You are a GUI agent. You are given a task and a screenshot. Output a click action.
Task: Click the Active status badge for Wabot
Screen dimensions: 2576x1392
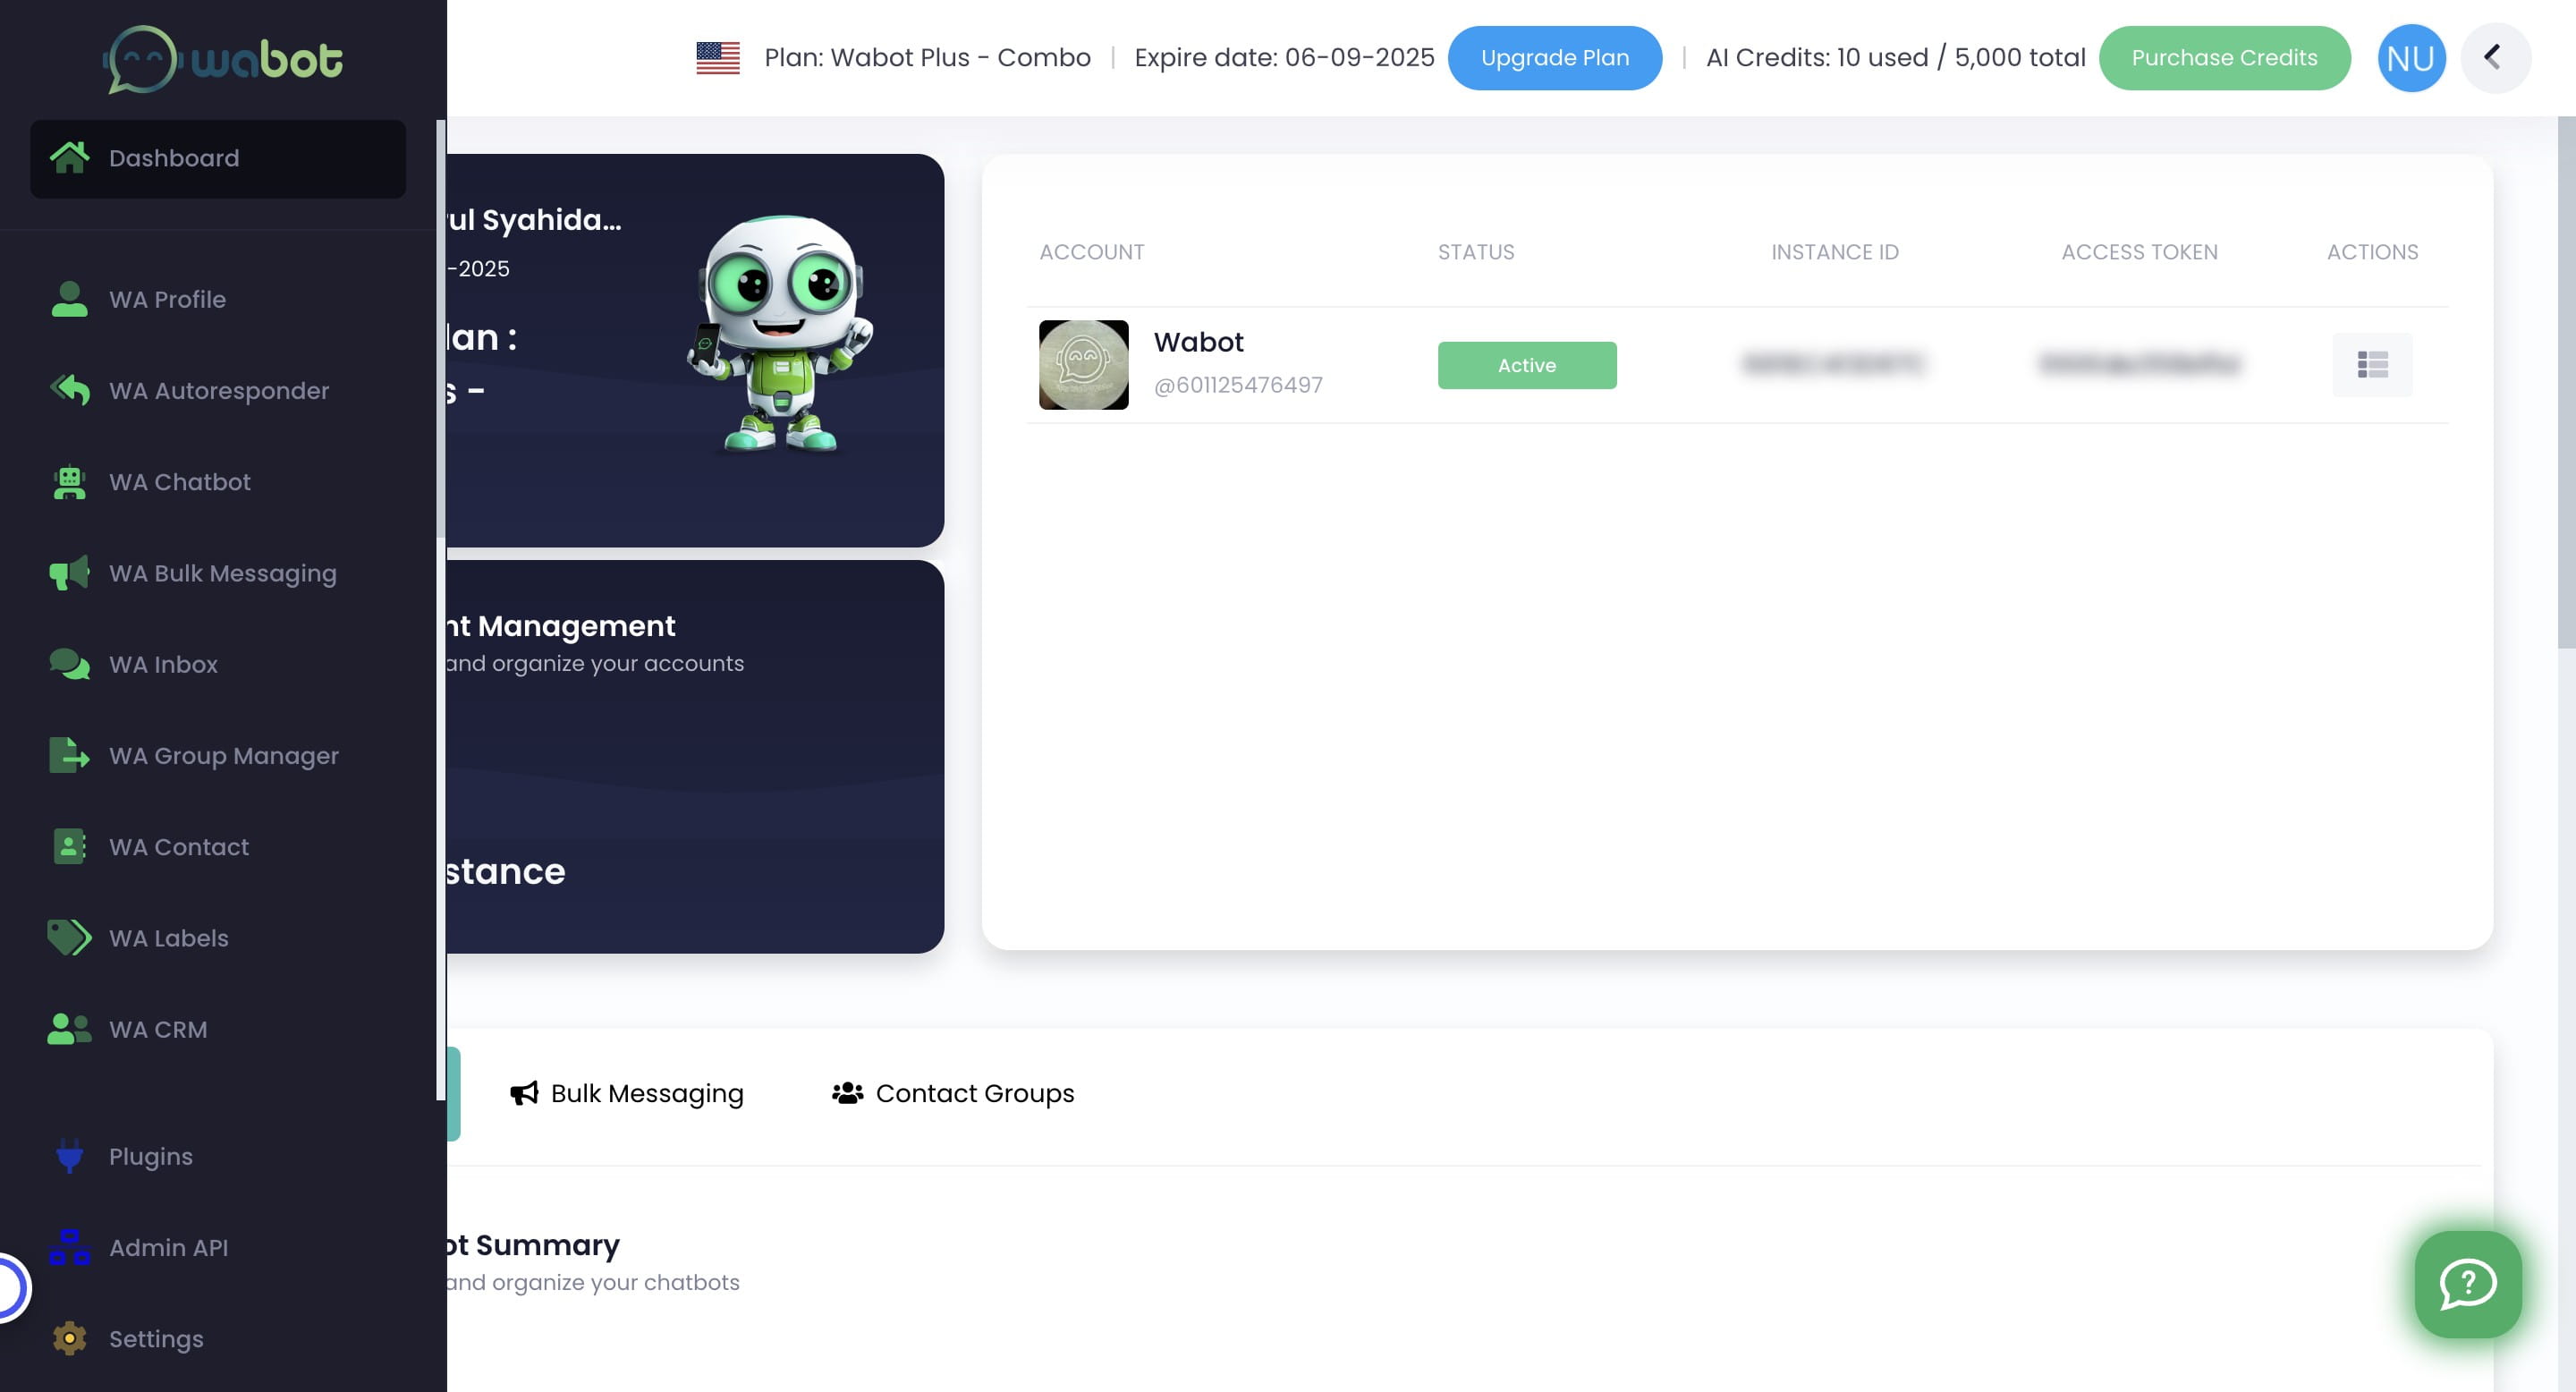pyautogui.click(x=1527, y=365)
